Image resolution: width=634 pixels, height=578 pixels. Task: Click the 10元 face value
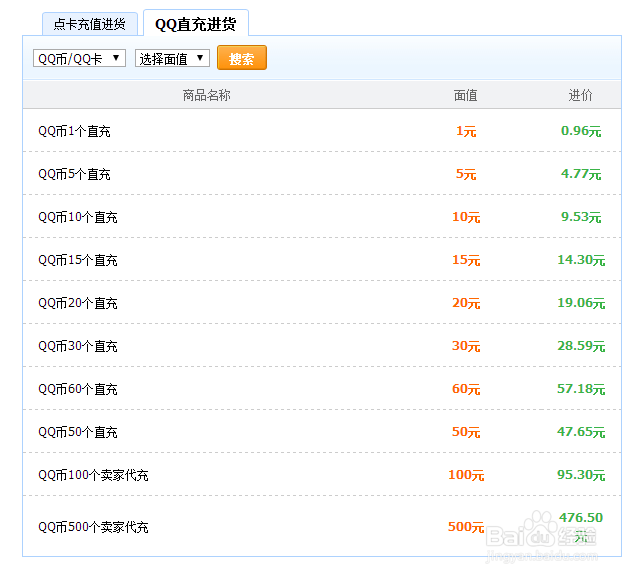tap(466, 217)
